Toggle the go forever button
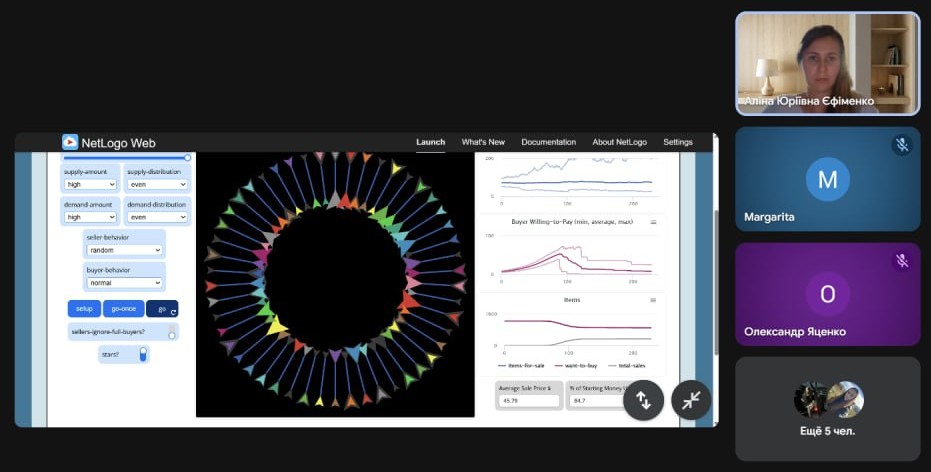The height and width of the screenshot is (472, 931). coord(162,309)
